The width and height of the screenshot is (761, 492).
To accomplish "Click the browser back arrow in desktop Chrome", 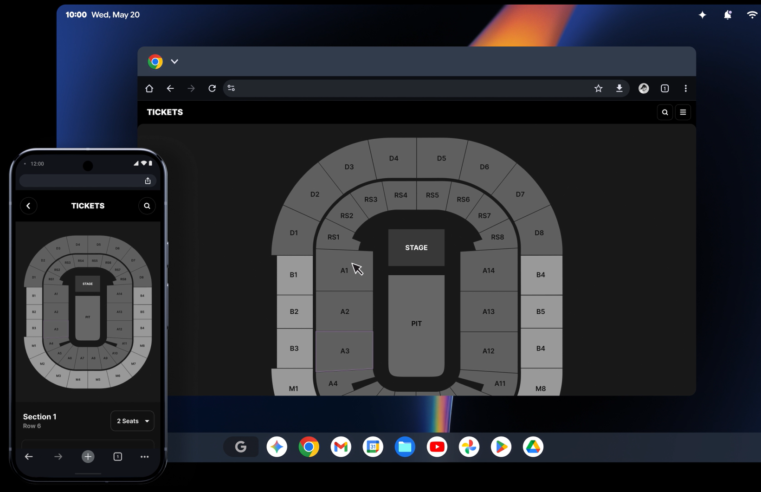I will point(170,88).
